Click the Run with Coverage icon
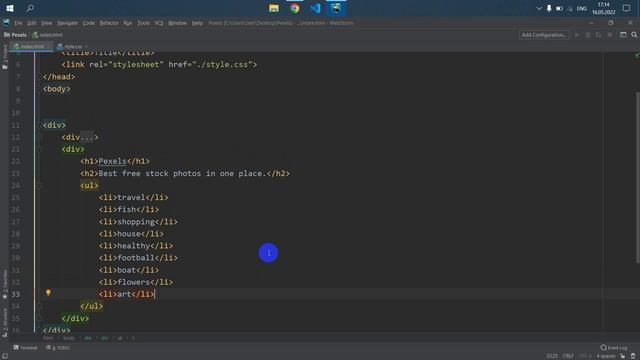Image resolution: width=640 pixels, height=360 pixels. [x=599, y=35]
